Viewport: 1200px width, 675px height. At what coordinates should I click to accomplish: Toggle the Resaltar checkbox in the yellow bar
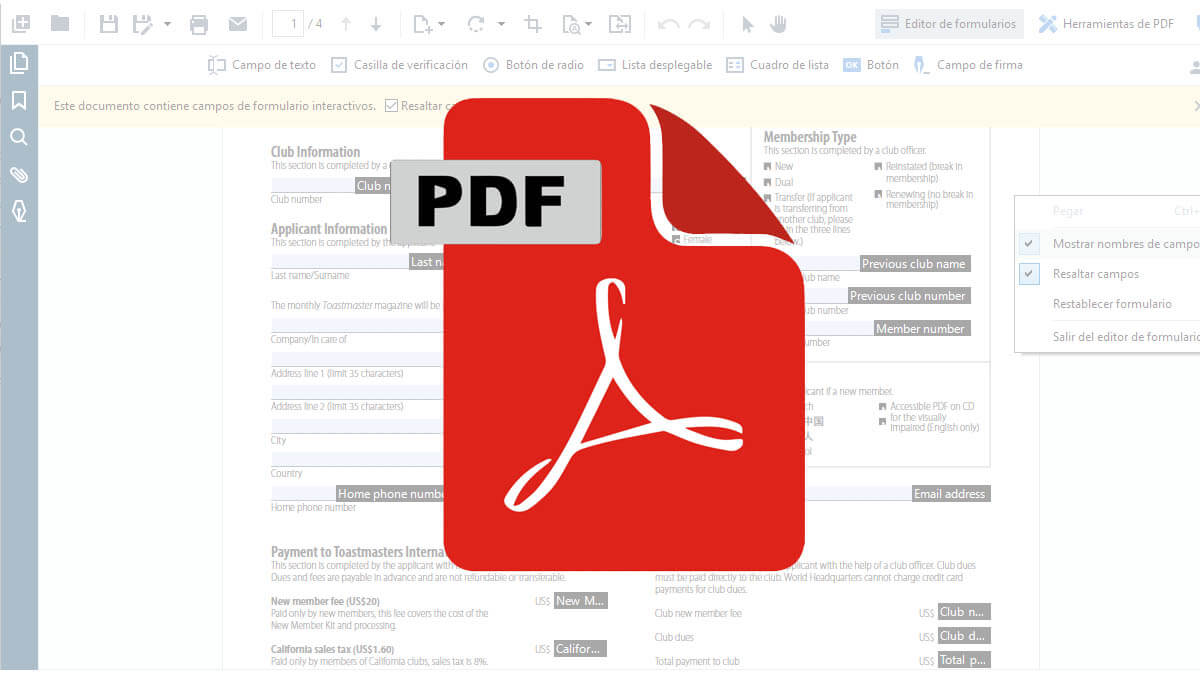pos(391,105)
